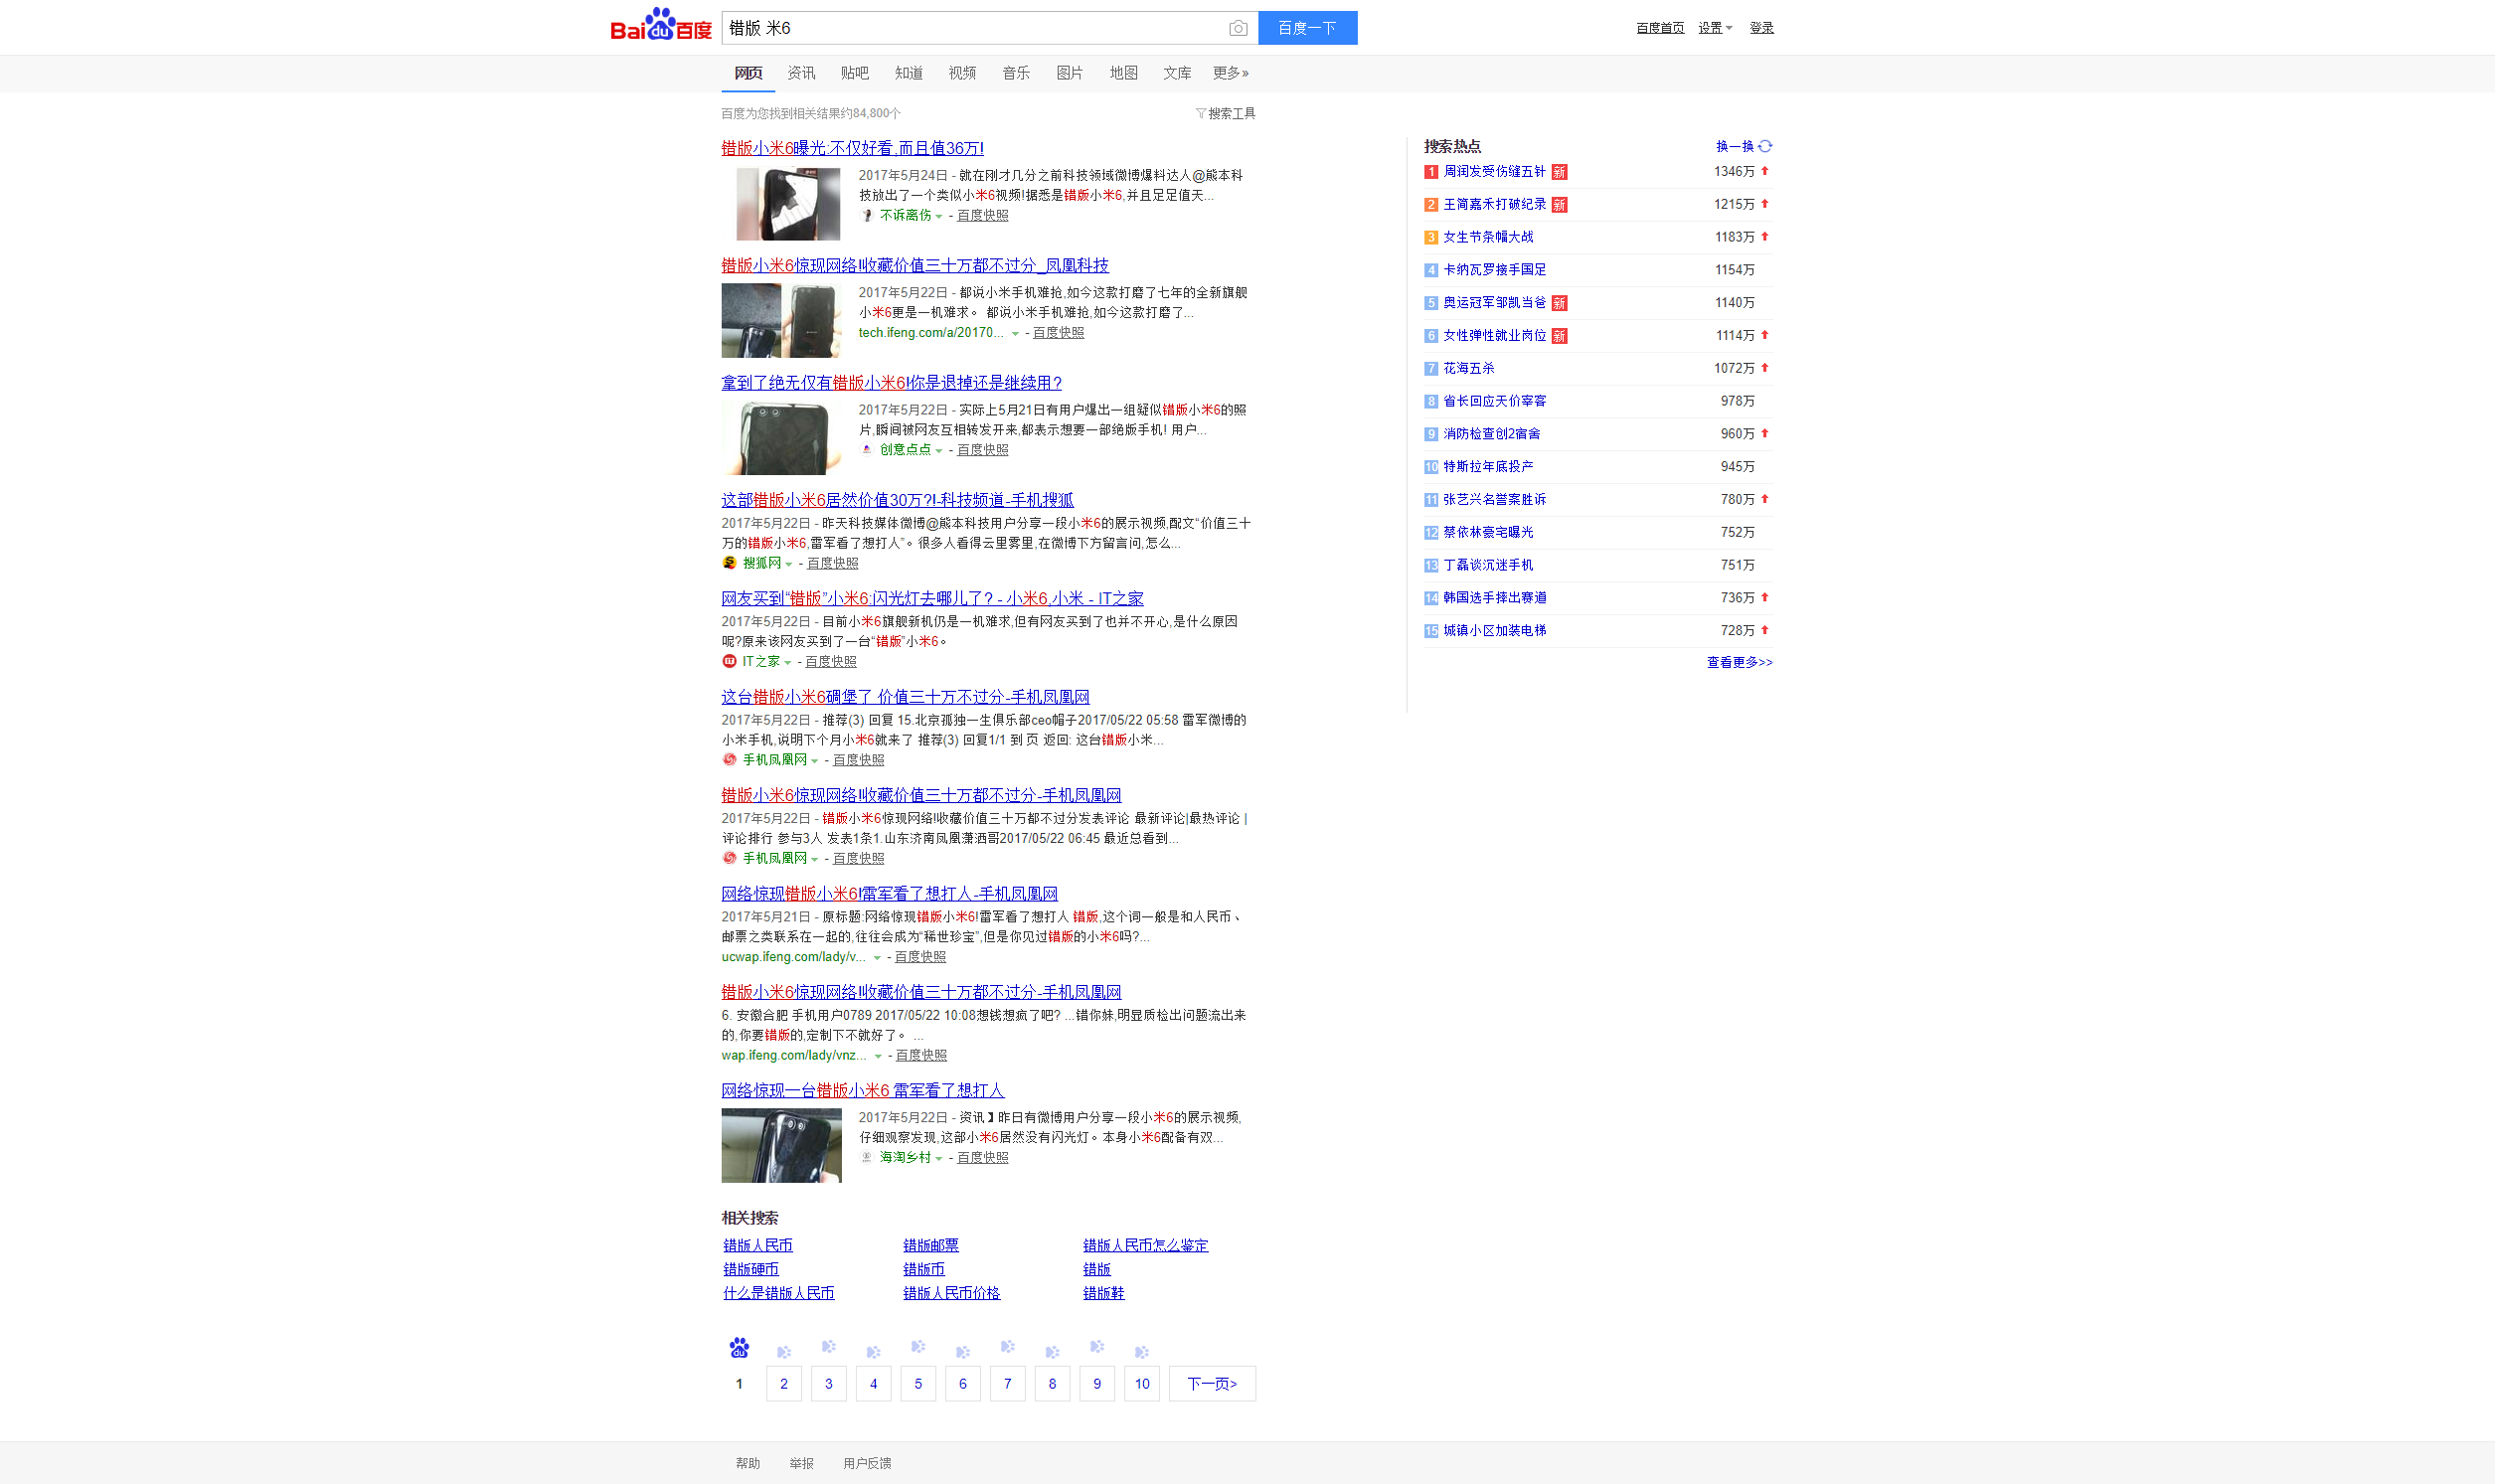Click the paw icon above page 2
The height and width of the screenshot is (1484, 2495).
[784, 1352]
